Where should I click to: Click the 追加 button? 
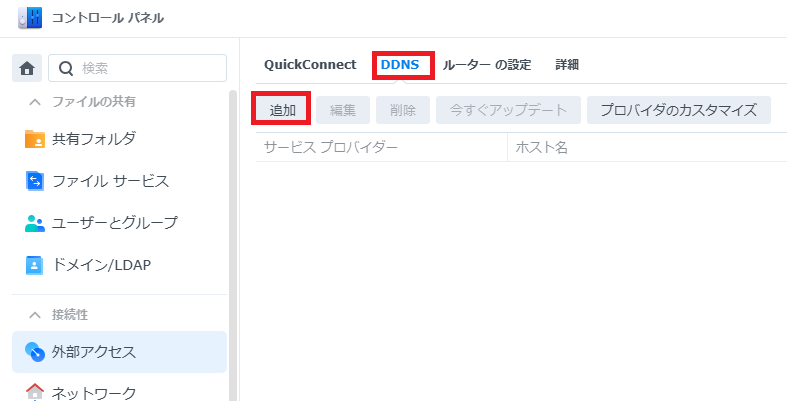click(283, 110)
